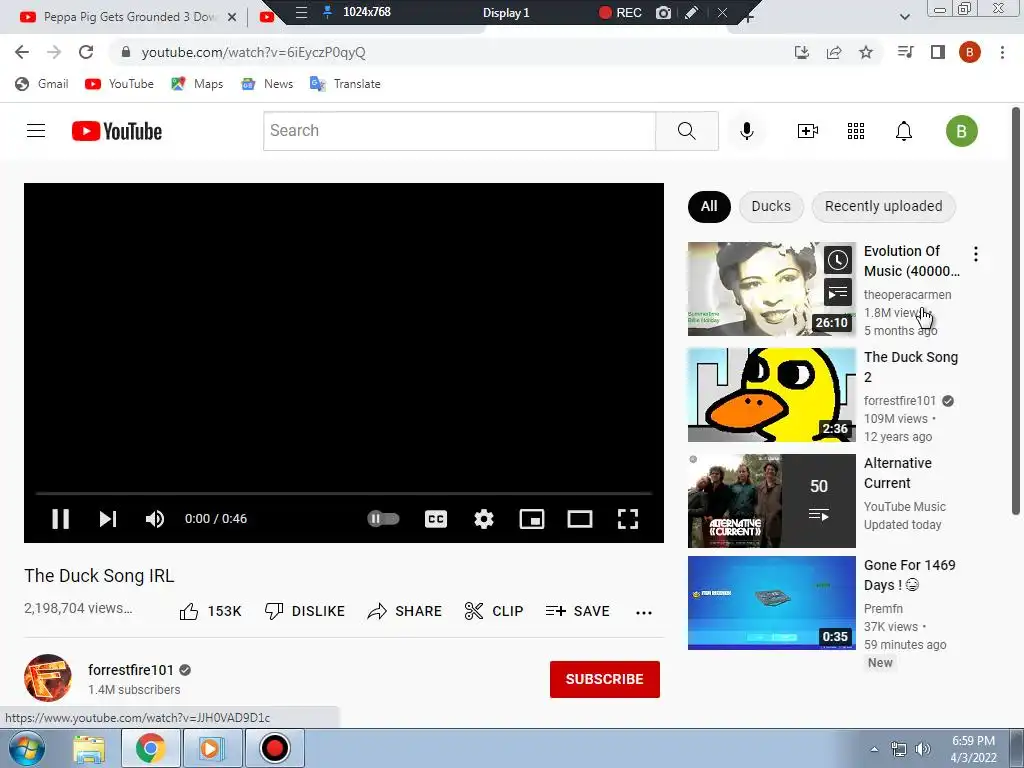Go to YouTube home via logo
Image resolution: width=1024 pixels, height=768 pixels.
[117, 131]
